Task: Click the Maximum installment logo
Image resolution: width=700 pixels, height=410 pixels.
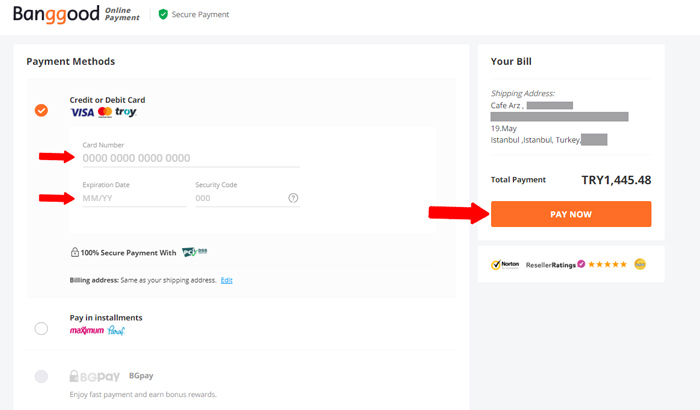Action: click(x=87, y=330)
